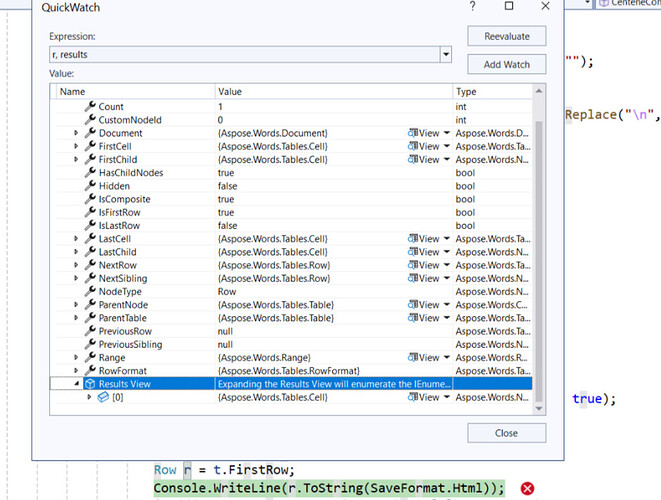Click the wrench icon beside RowFormat
661x500 pixels.
coord(90,370)
